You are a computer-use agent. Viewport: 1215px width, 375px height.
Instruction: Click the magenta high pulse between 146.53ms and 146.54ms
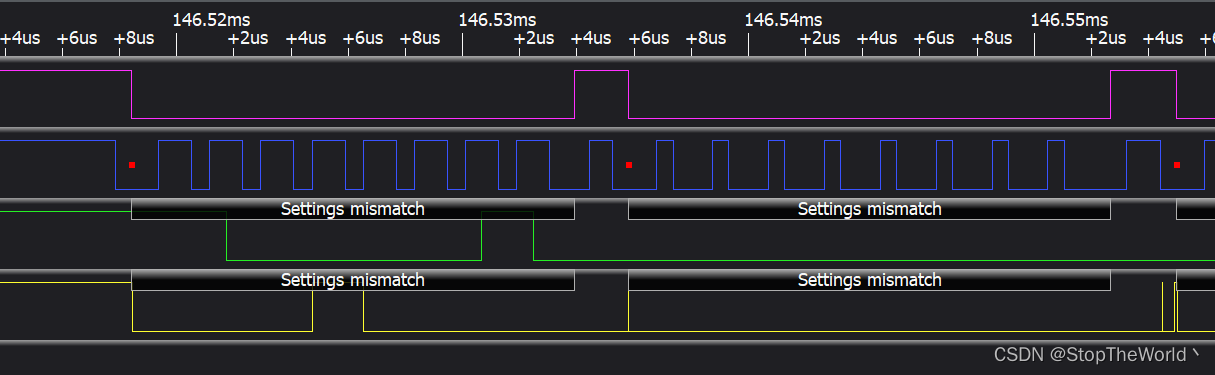click(x=601, y=94)
